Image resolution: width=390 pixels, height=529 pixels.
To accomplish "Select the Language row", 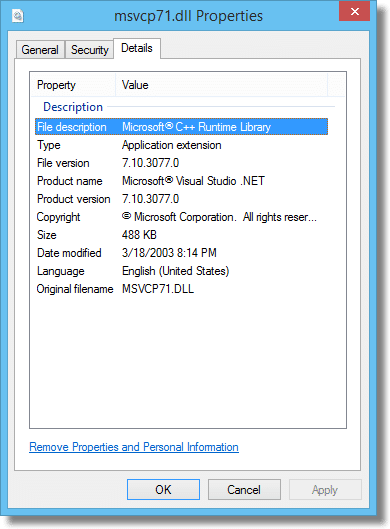I will [x=181, y=271].
